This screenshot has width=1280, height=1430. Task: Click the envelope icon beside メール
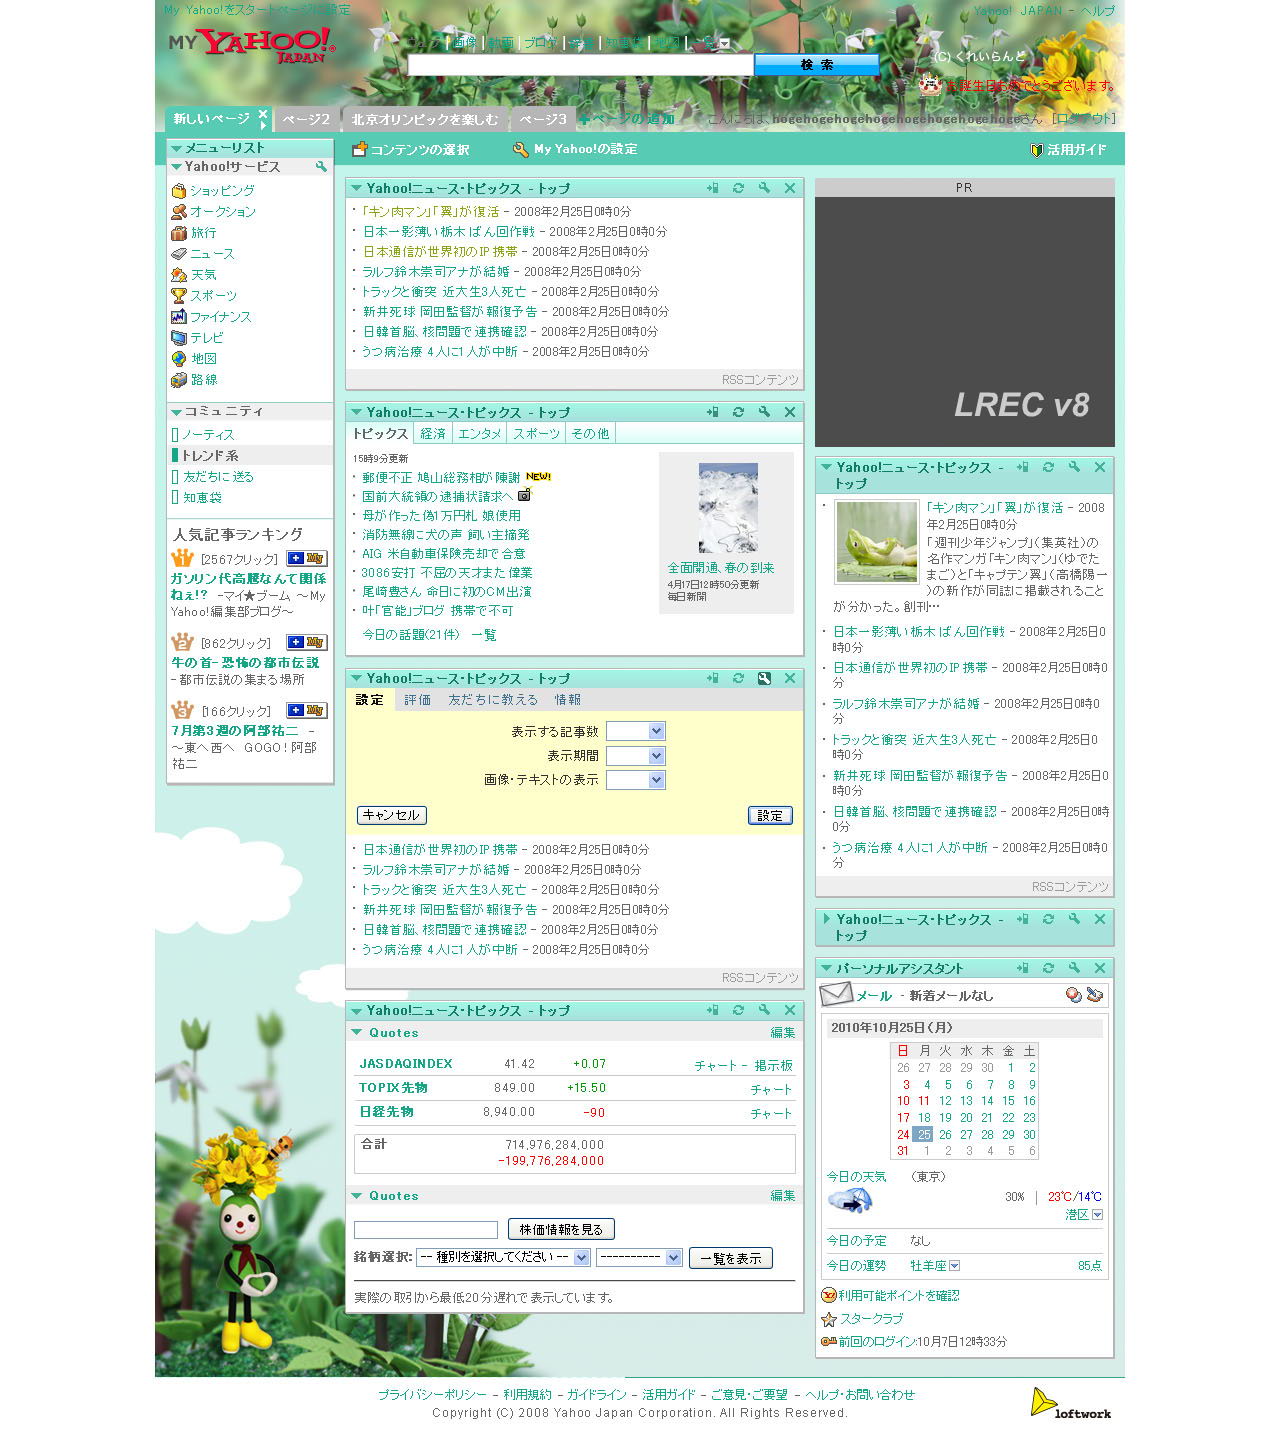[836, 994]
